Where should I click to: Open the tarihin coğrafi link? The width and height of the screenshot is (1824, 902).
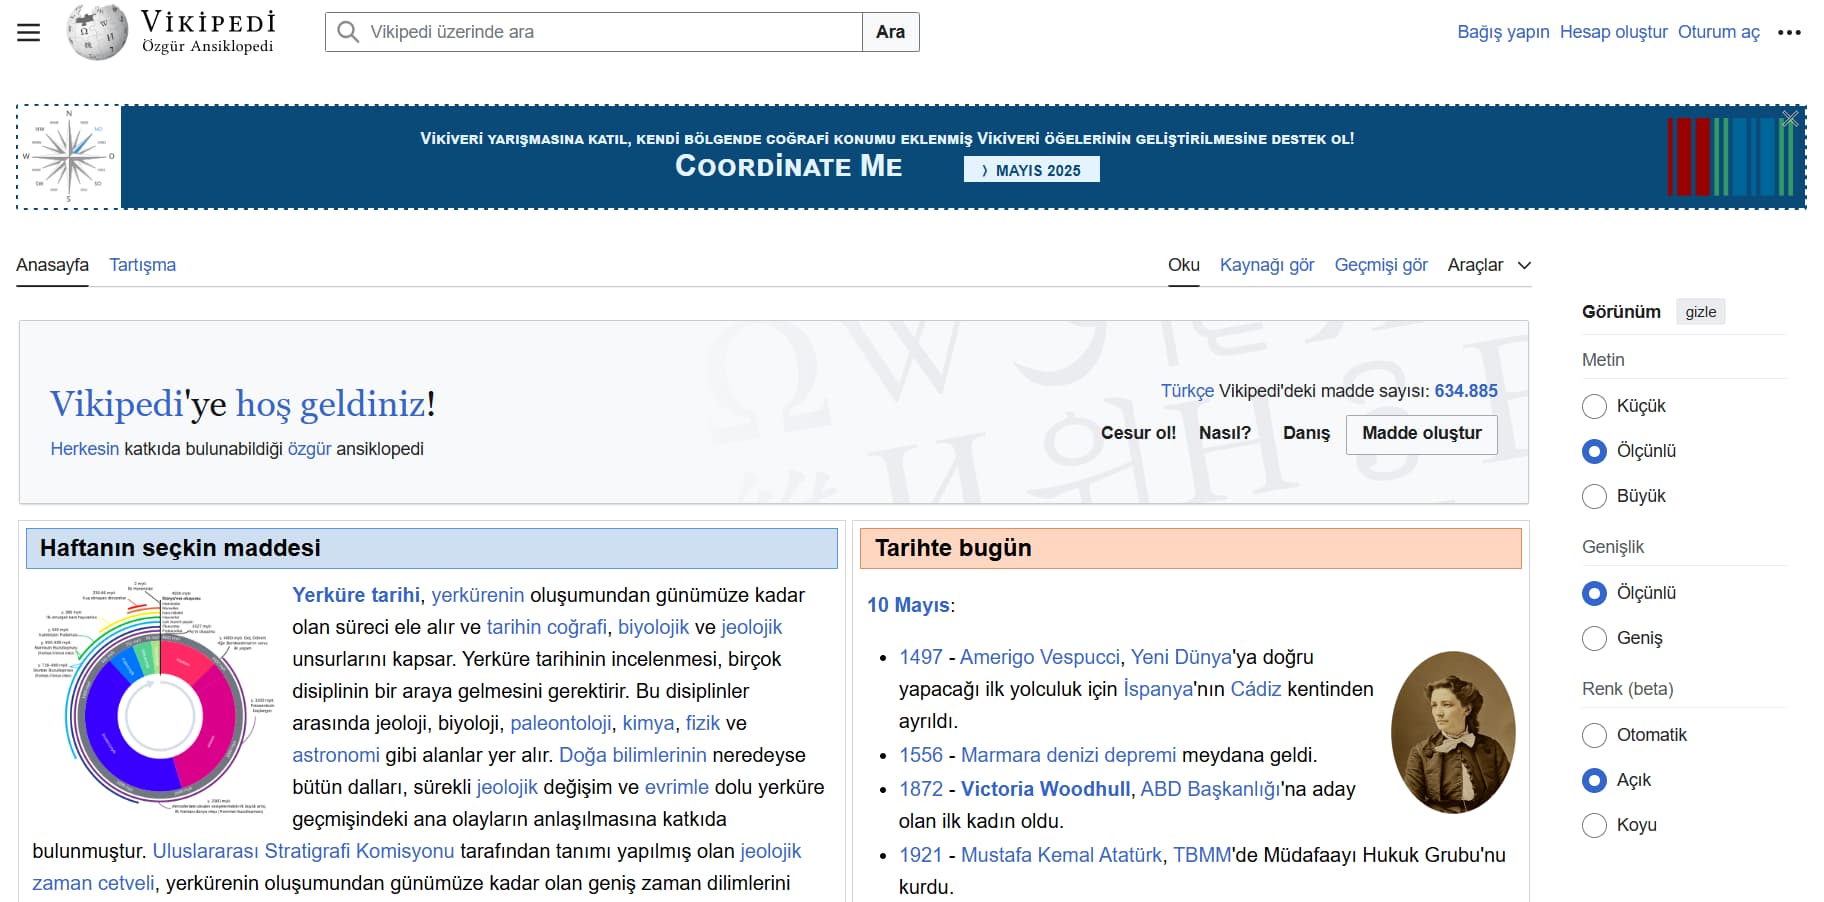(x=547, y=627)
